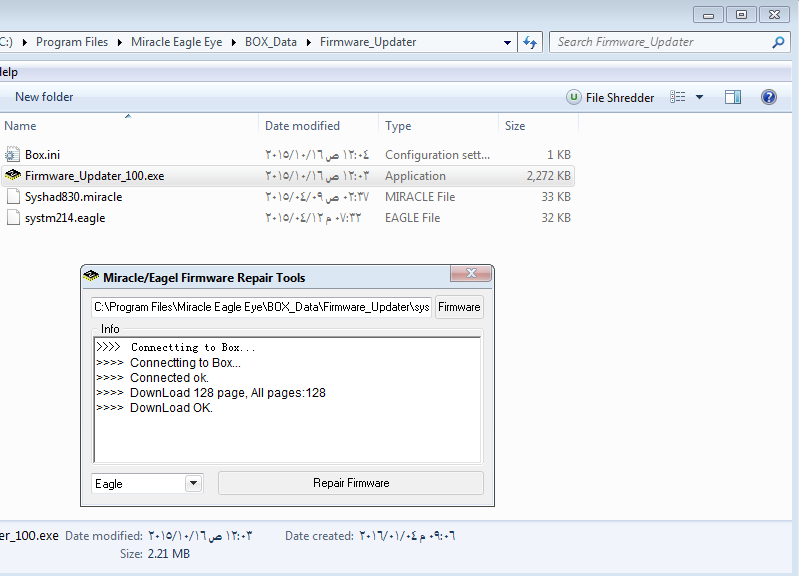Click New folder in toolbar
The width and height of the screenshot is (799, 576).
click(x=44, y=97)
